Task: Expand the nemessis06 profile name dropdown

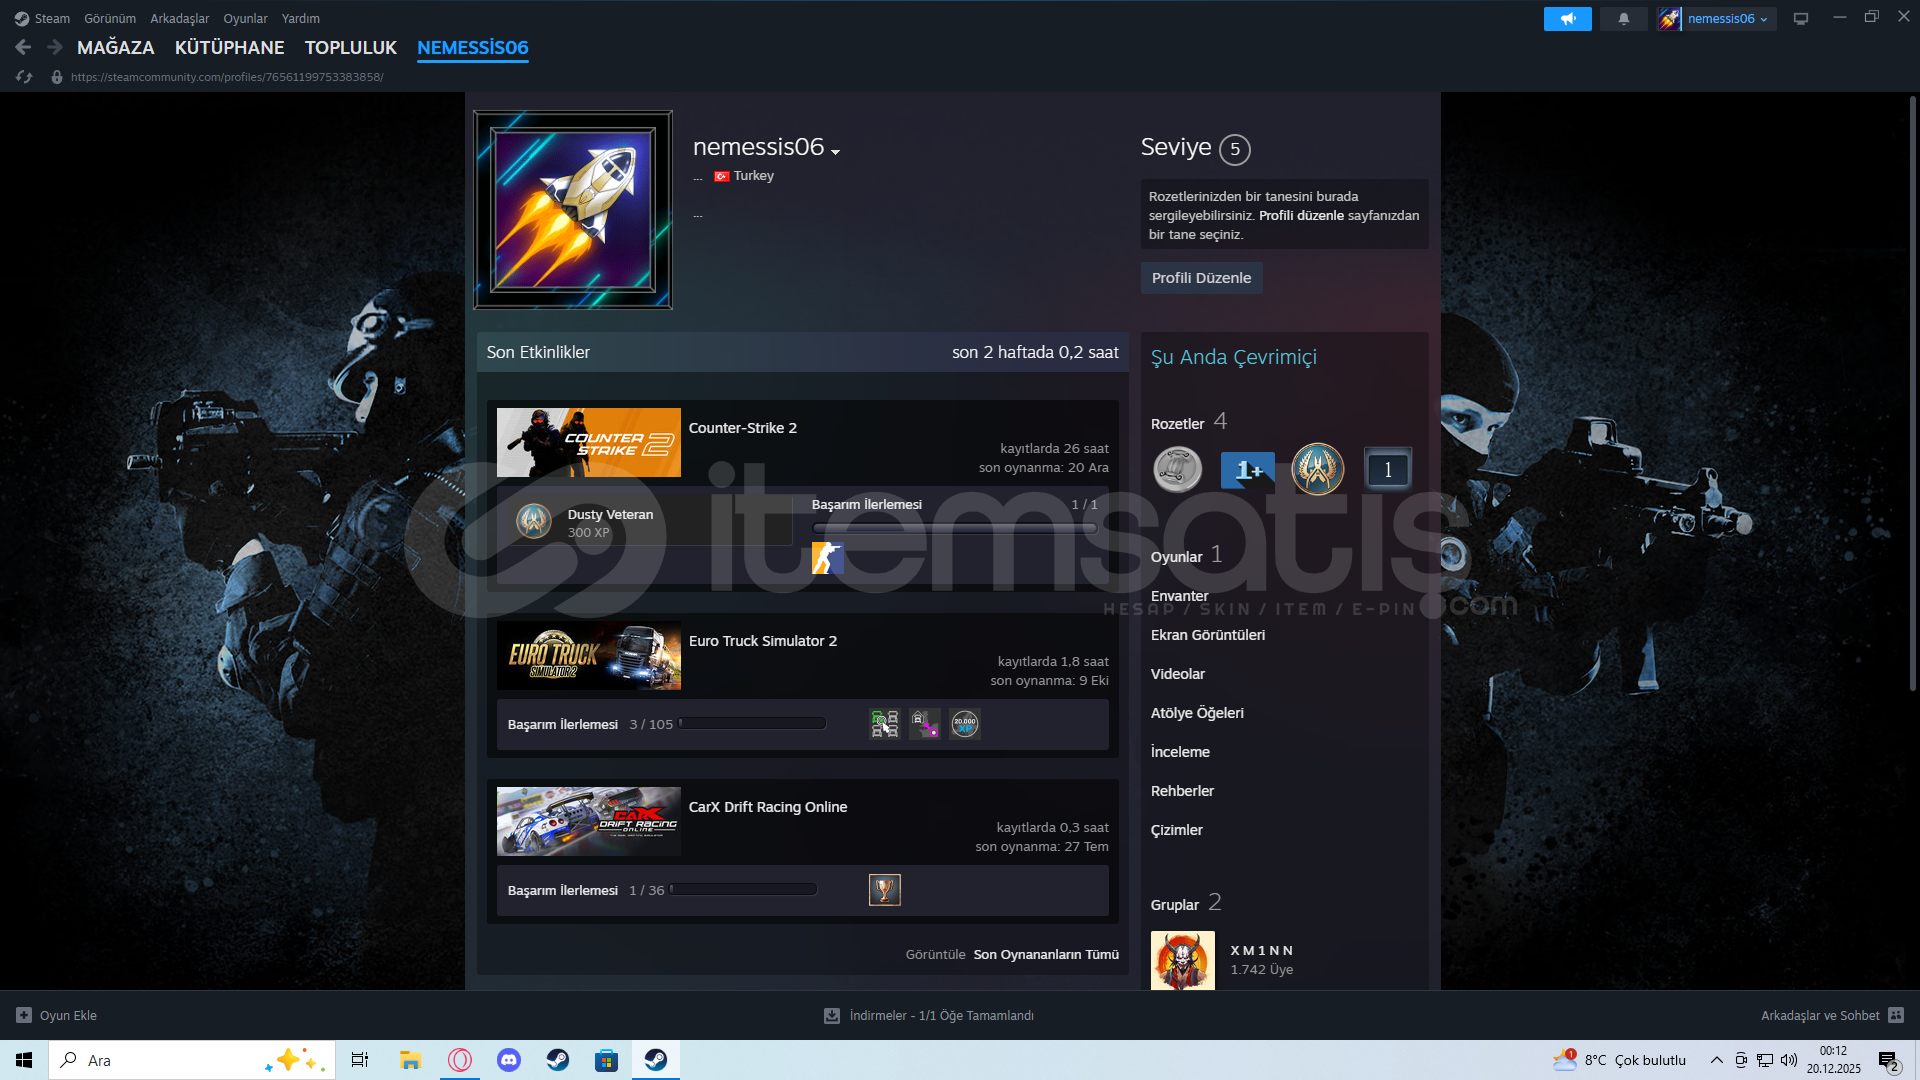Action: click(835, 152)
